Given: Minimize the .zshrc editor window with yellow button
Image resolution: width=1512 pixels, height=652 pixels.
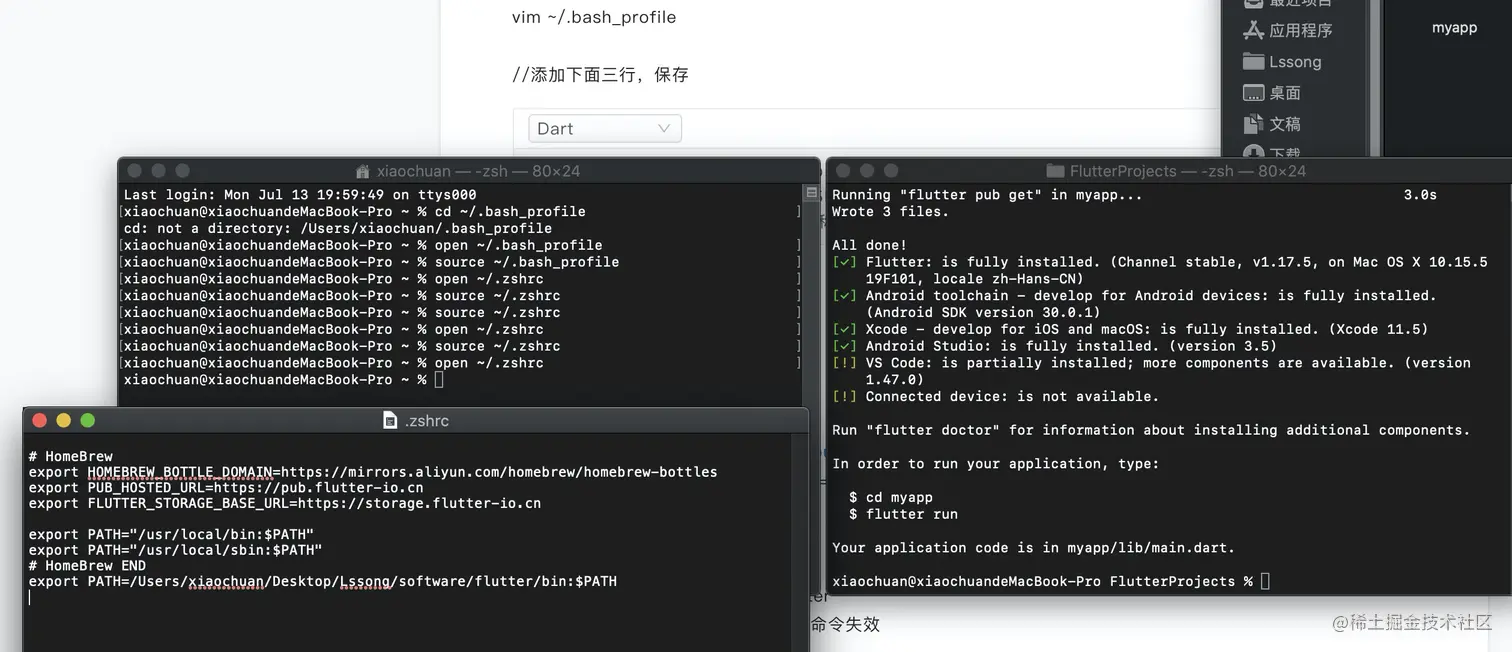Looking at the screenshot, I should pos(64,420).
